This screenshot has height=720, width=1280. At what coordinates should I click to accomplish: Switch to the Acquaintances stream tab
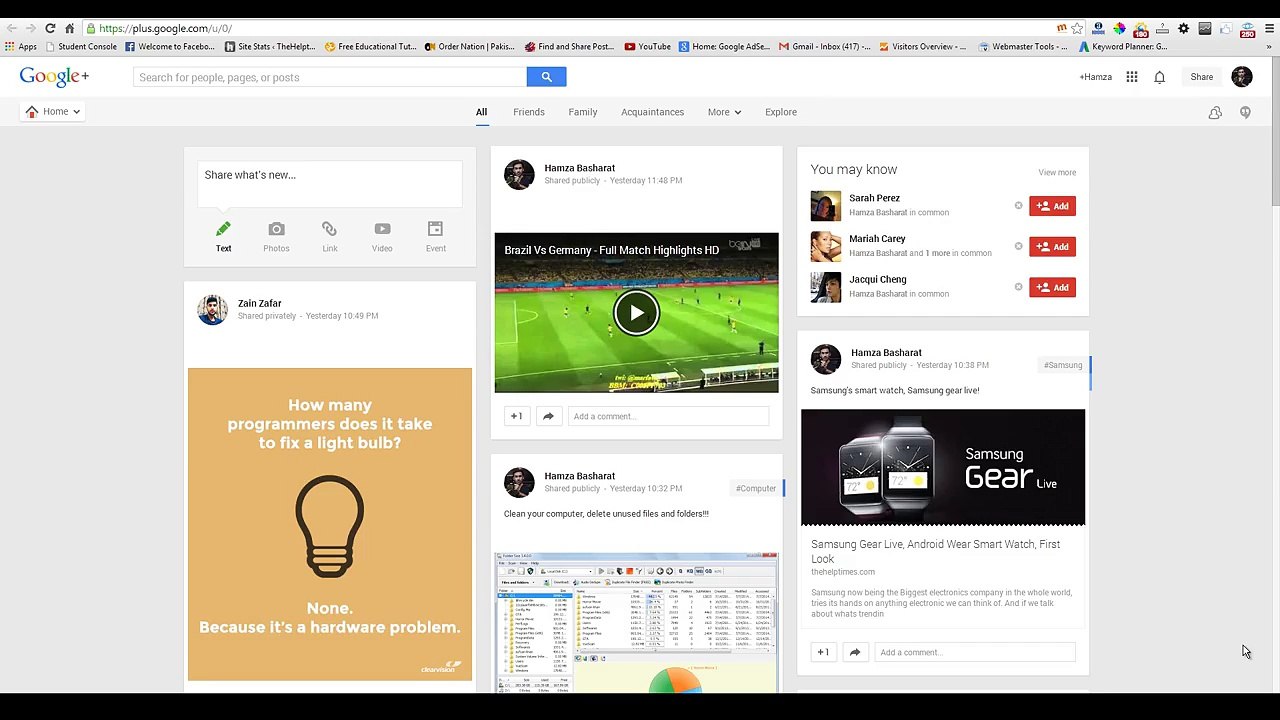pos(652,112)
